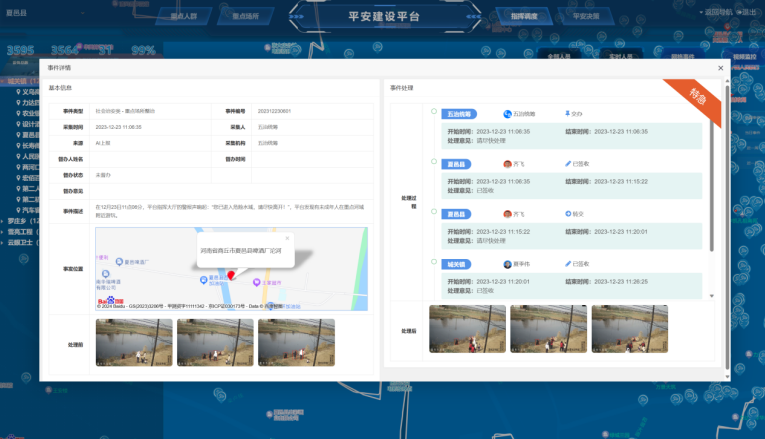The height and width of the screenshot is (439, 765).
Task: Click the 加油站 blue map marker
Action: coord(203,280)
